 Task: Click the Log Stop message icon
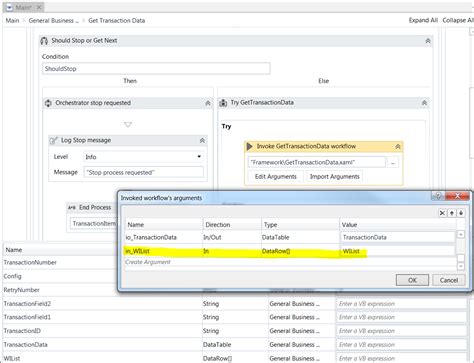[54, 140]
